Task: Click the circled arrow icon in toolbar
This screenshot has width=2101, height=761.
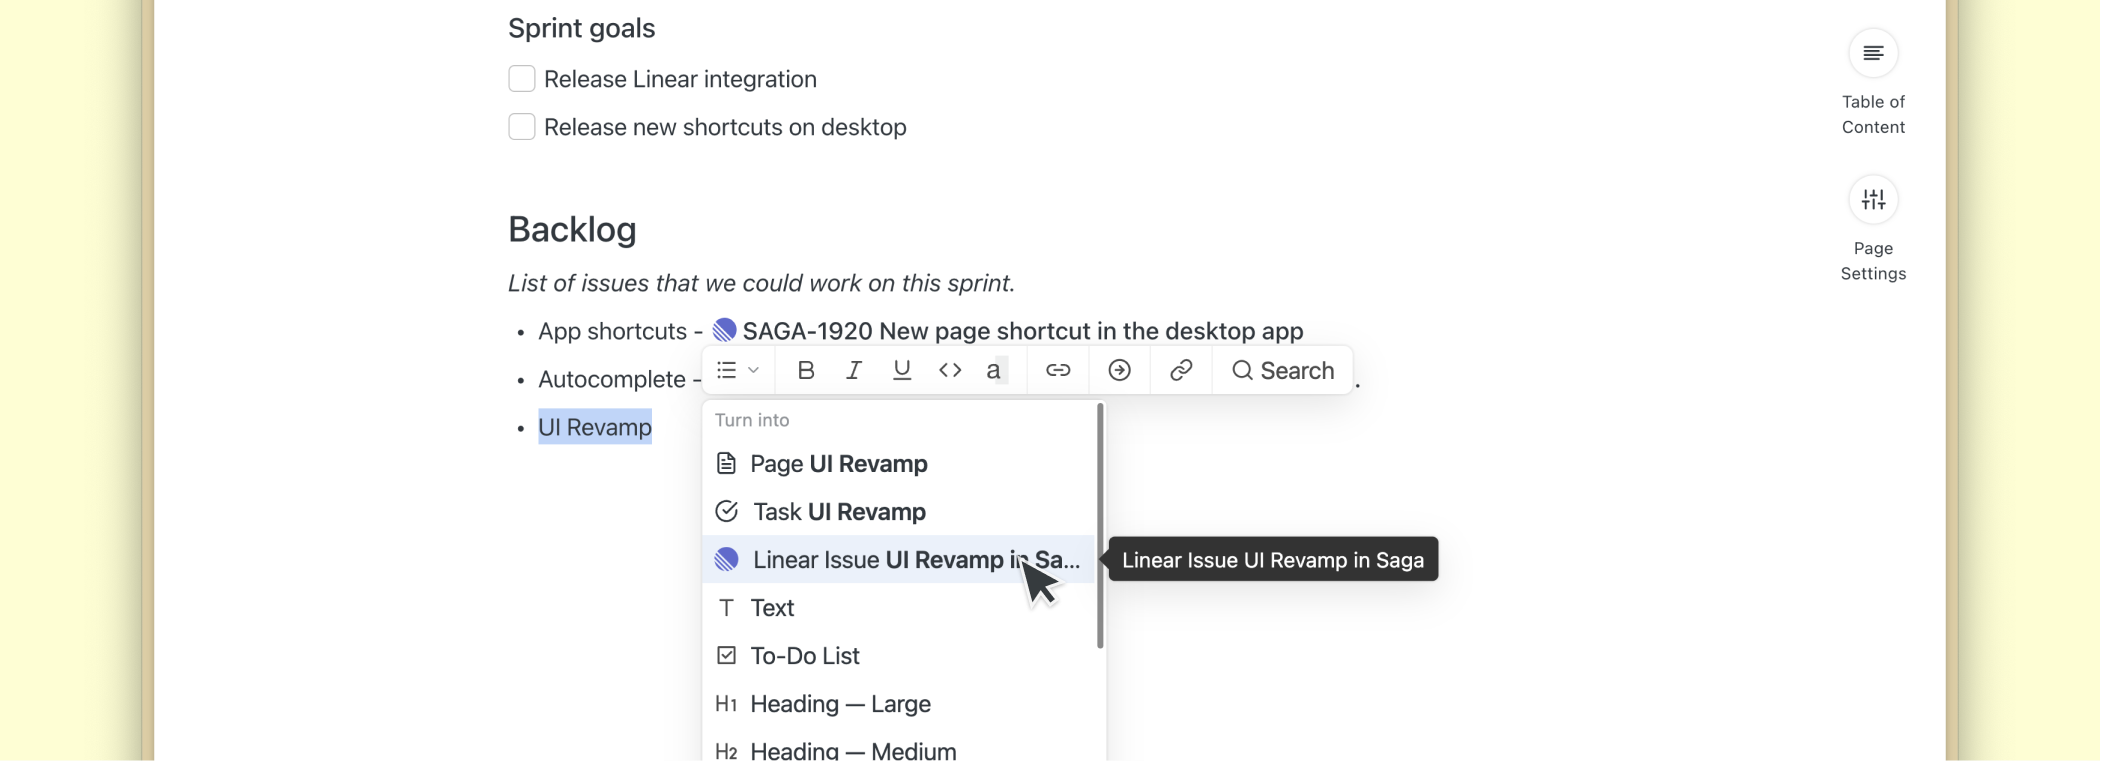Action: pyautogui.click(x=1120, y=371)
